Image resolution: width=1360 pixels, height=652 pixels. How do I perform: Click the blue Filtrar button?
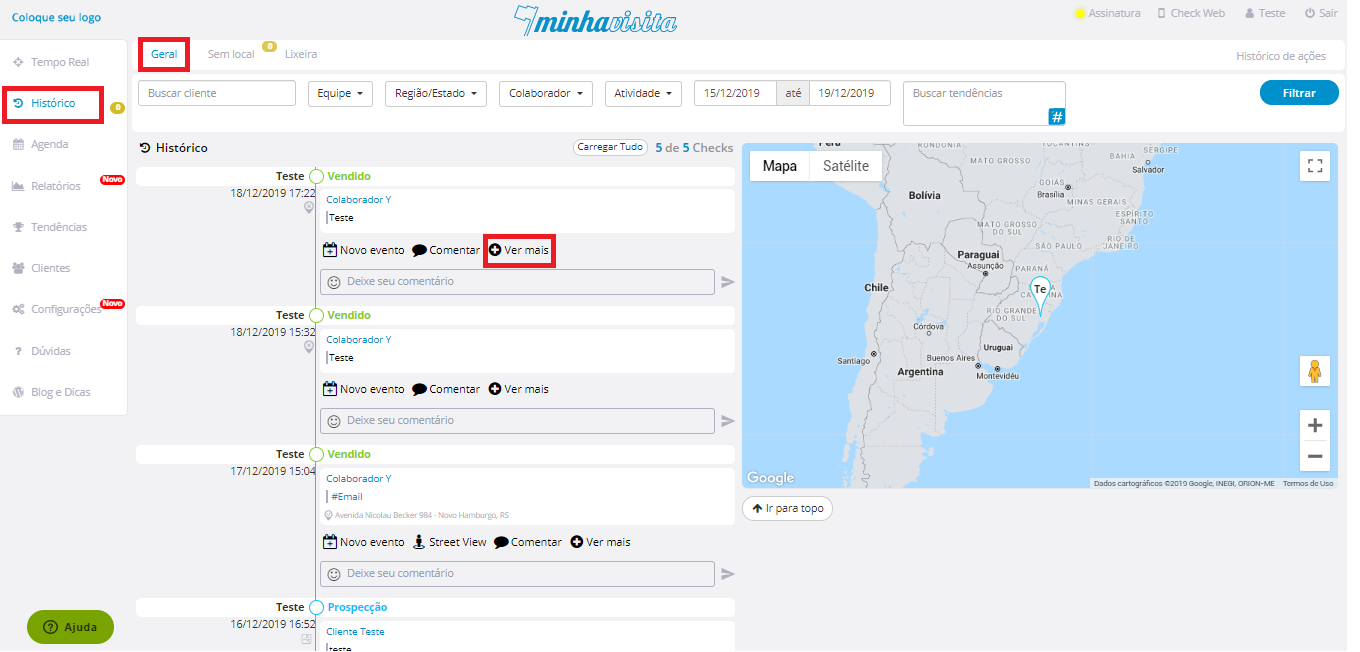click(1298, 93)
